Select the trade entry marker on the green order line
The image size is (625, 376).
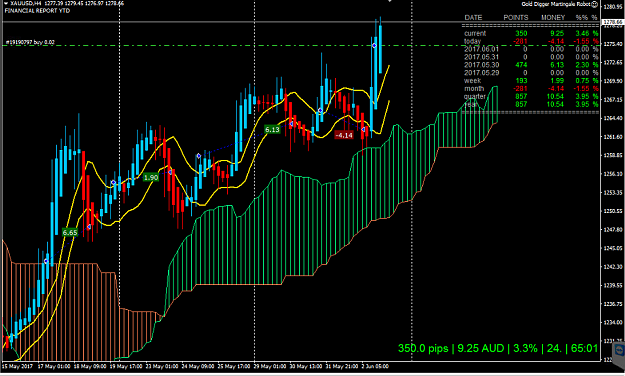(x=374, y=45)
